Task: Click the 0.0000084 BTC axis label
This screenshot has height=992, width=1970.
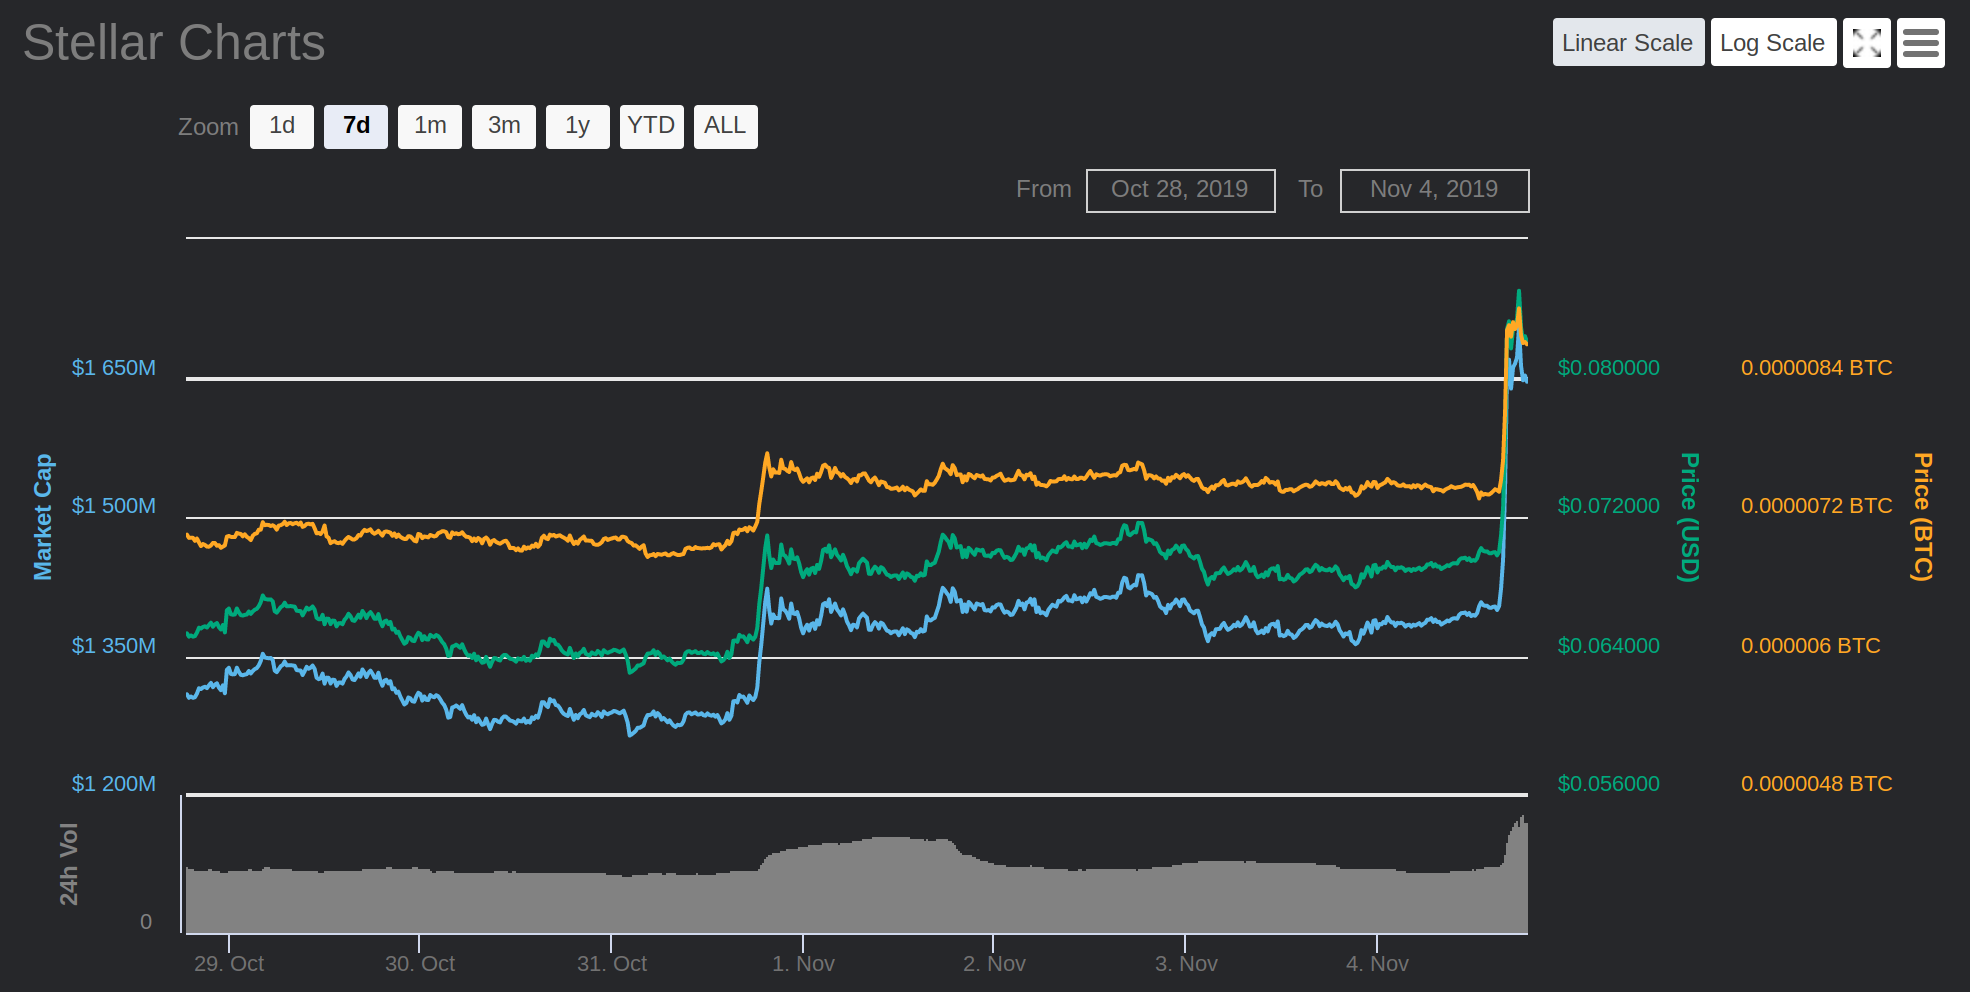Action: coord(1817,368)
